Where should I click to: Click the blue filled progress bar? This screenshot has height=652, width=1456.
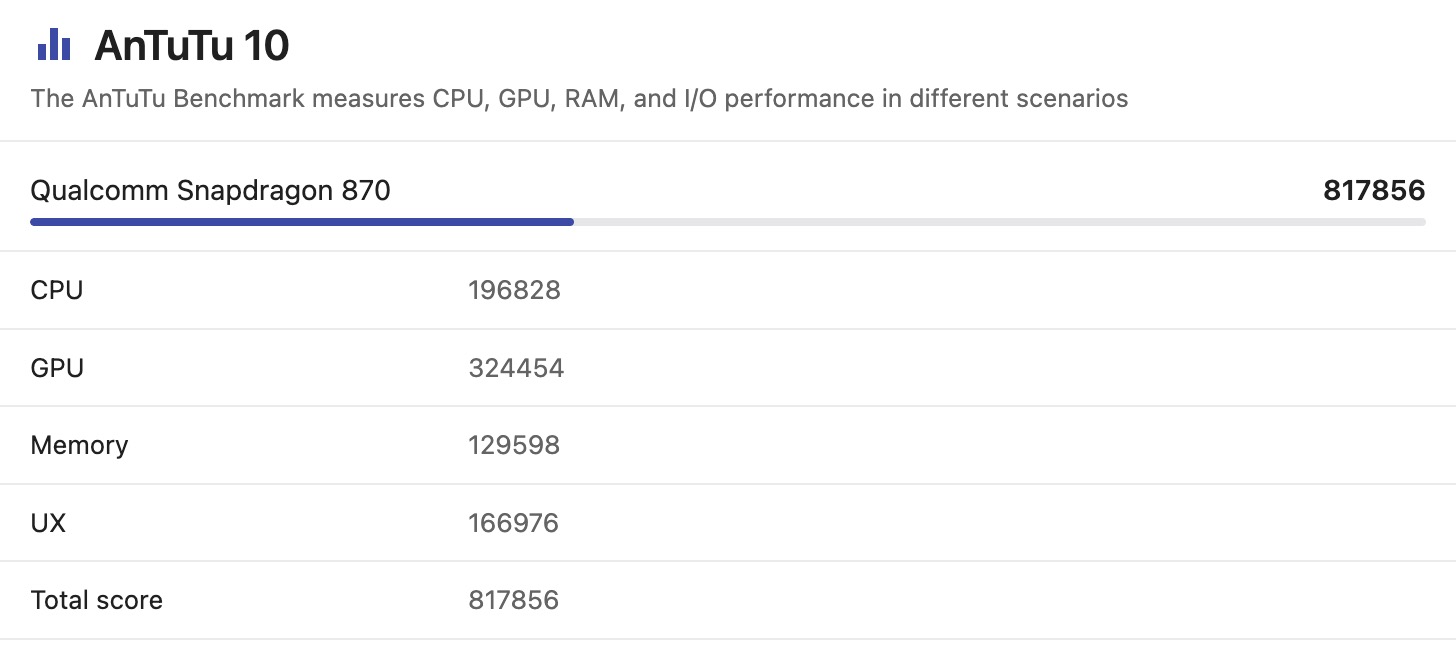point(302,222)
